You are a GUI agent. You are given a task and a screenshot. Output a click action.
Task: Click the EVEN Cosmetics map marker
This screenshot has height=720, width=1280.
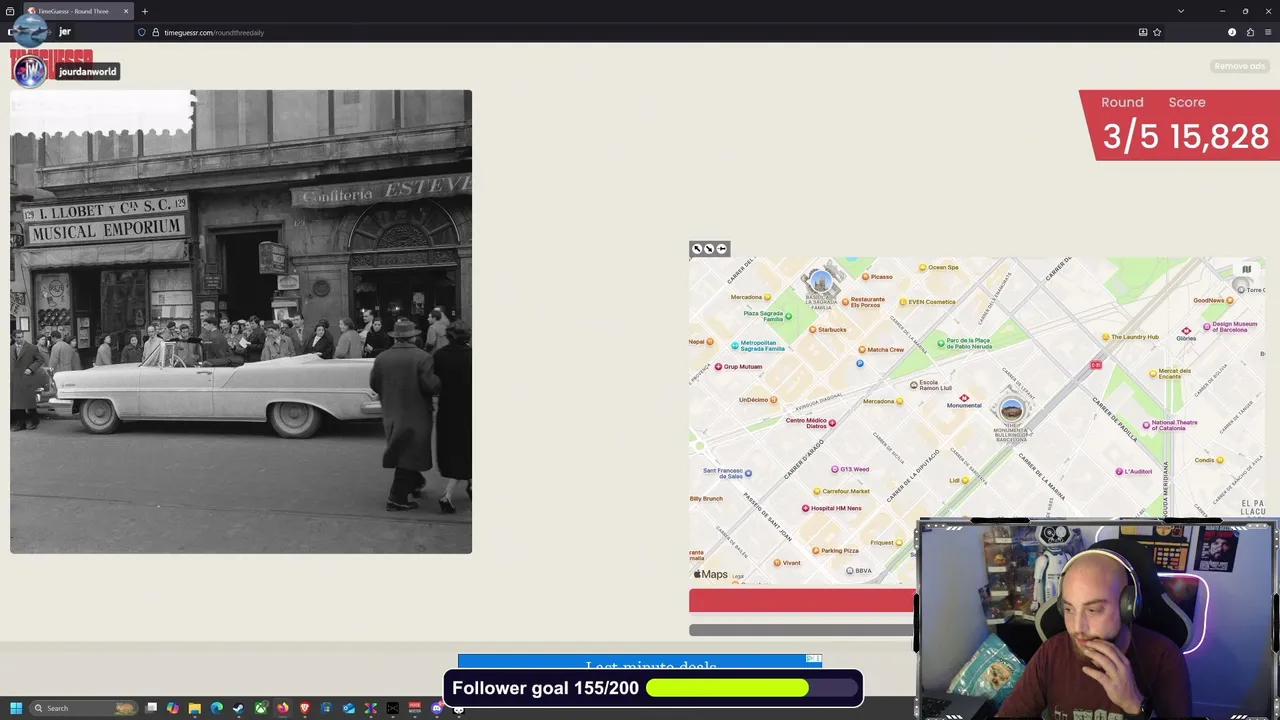(903, 302)
